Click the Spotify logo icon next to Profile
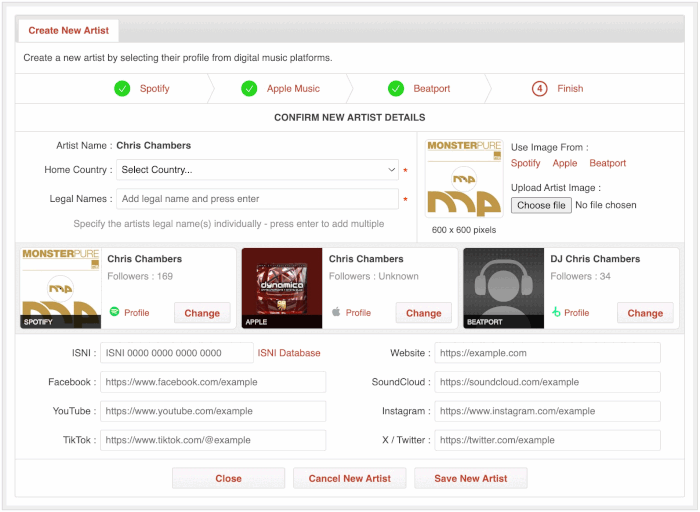 (114, 312)
